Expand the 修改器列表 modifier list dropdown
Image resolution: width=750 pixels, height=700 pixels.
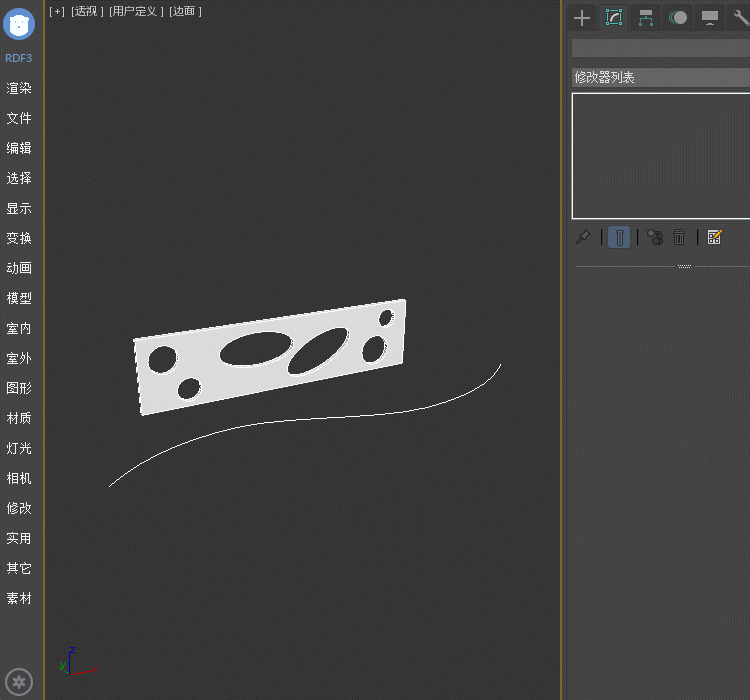(x=660, y=77)
